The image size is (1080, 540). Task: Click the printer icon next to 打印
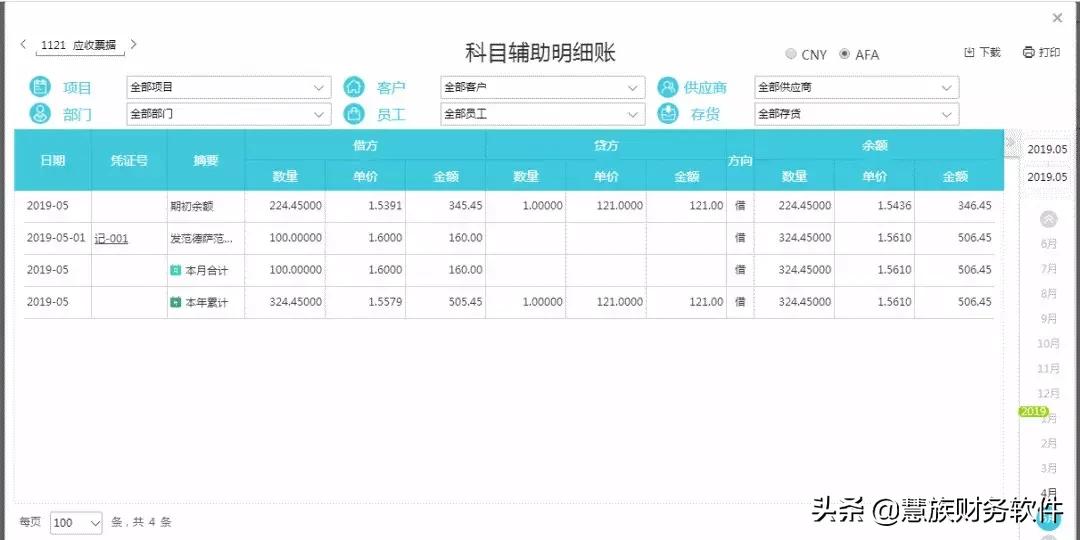point(1029,52)
